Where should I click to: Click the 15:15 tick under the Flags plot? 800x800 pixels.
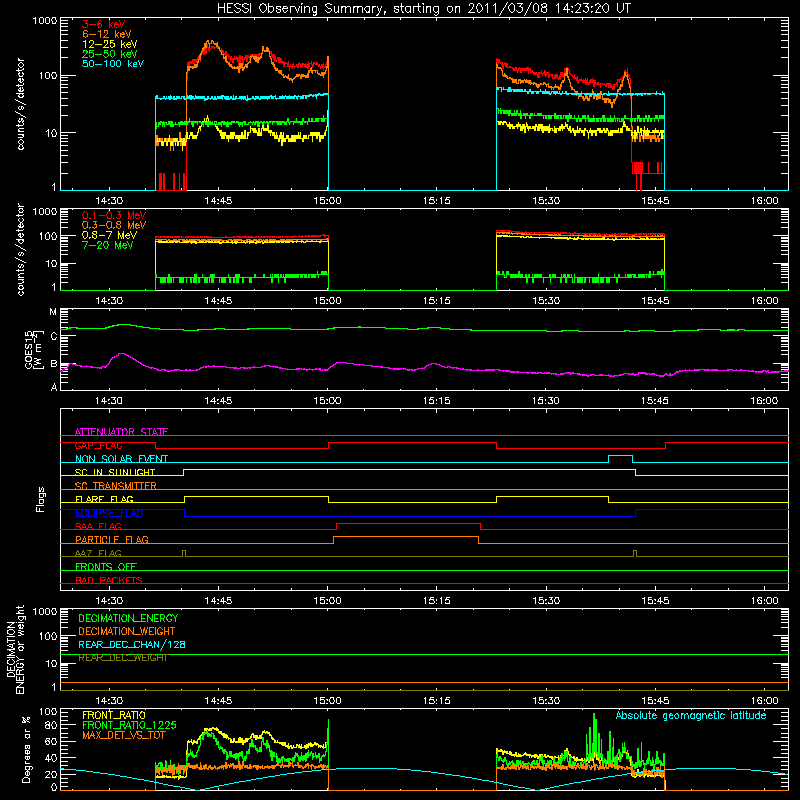436,601
